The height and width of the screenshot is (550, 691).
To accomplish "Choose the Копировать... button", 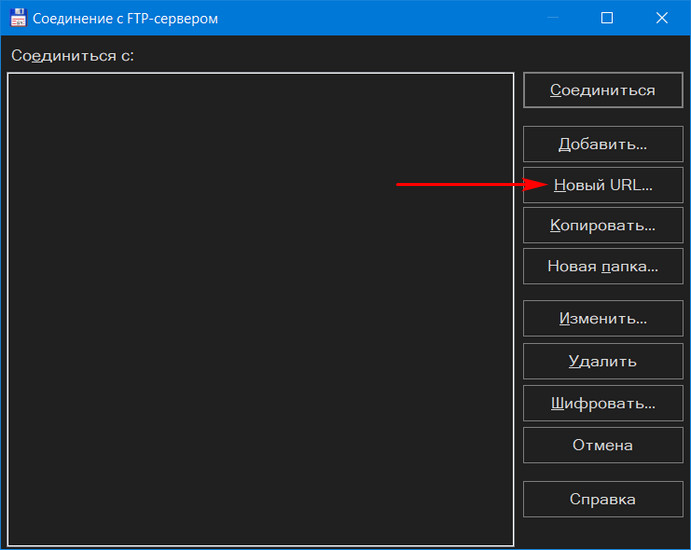I will point(603,226).
